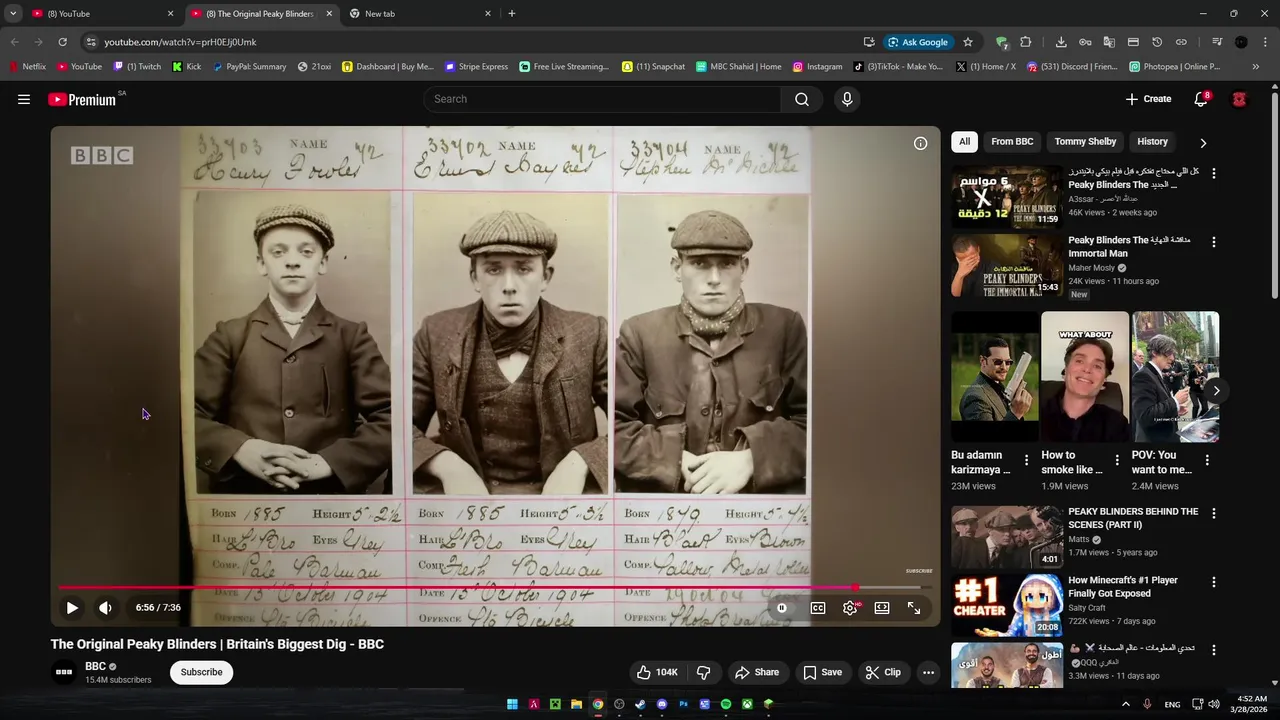Open the 'How to smoke like' short
Screen dimensions: 1280x720
tap(1085, 377)
